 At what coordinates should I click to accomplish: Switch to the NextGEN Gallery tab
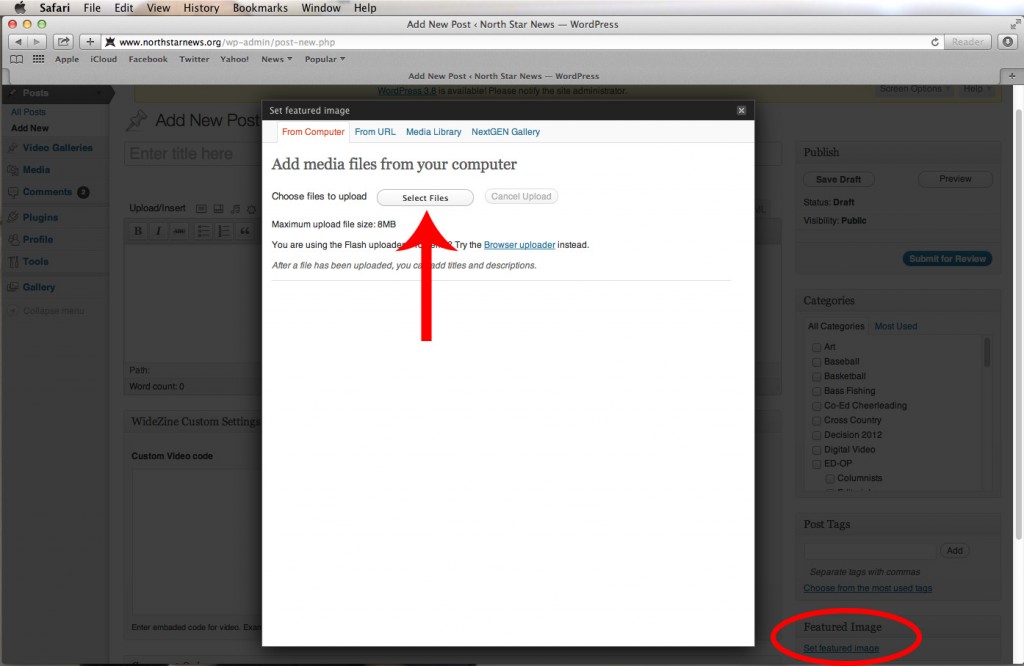pyautogui.click(x=505, y=132)
